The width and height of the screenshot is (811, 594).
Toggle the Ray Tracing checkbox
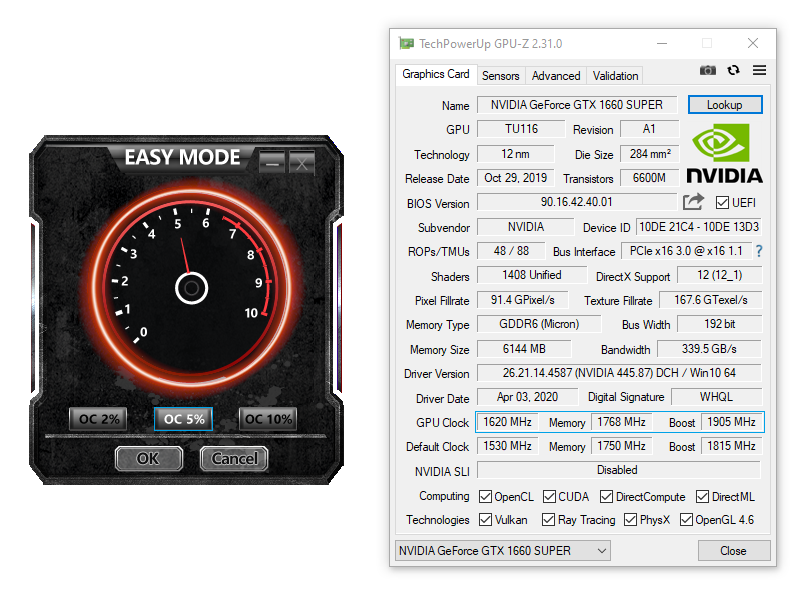(548, 519)
